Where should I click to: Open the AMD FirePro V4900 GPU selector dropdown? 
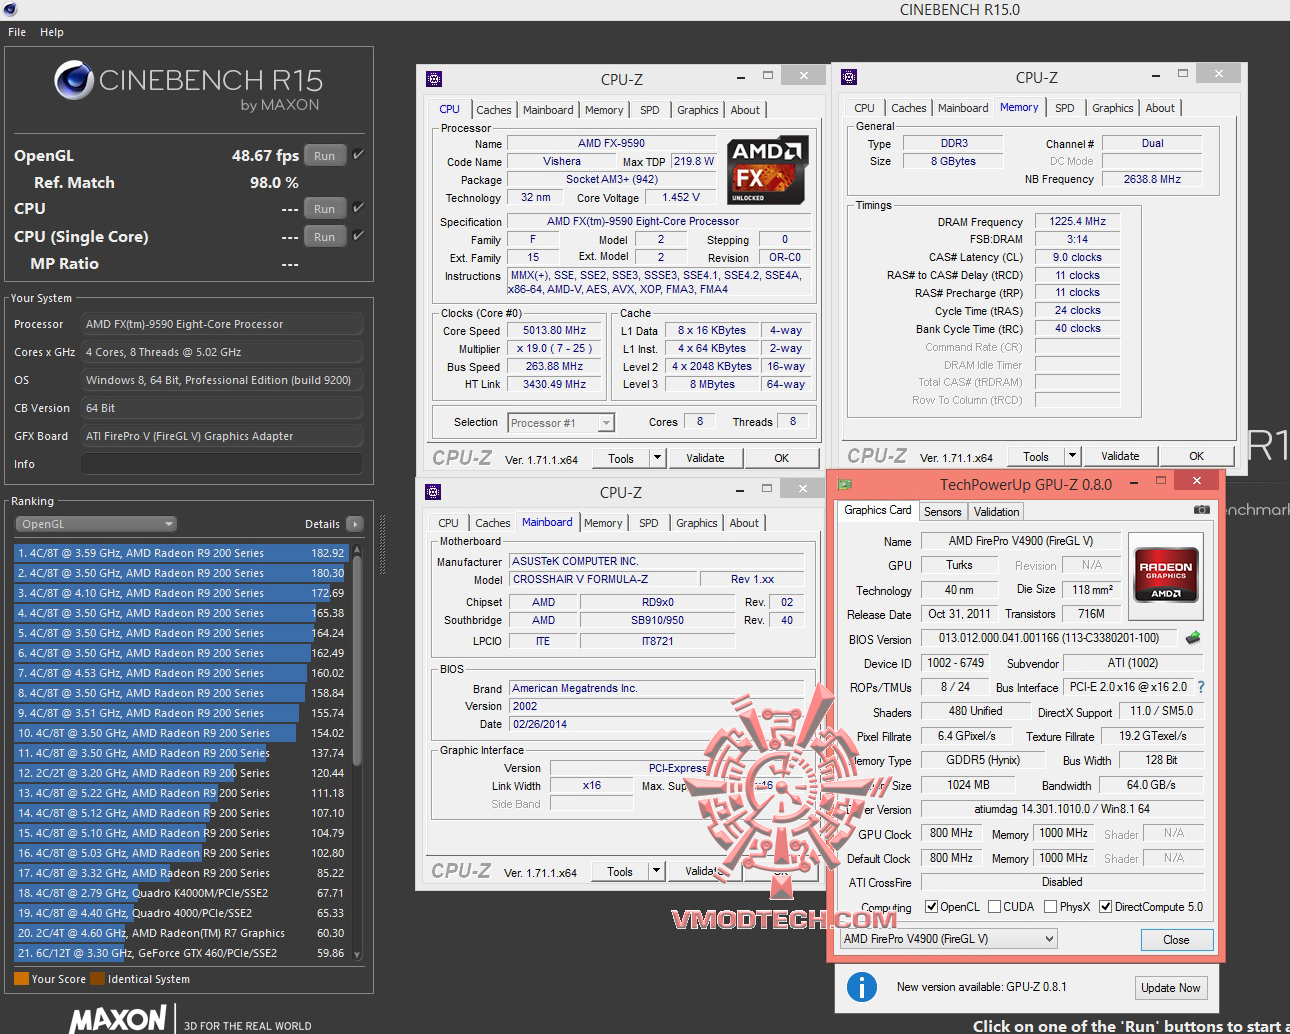tap(948, 939)
